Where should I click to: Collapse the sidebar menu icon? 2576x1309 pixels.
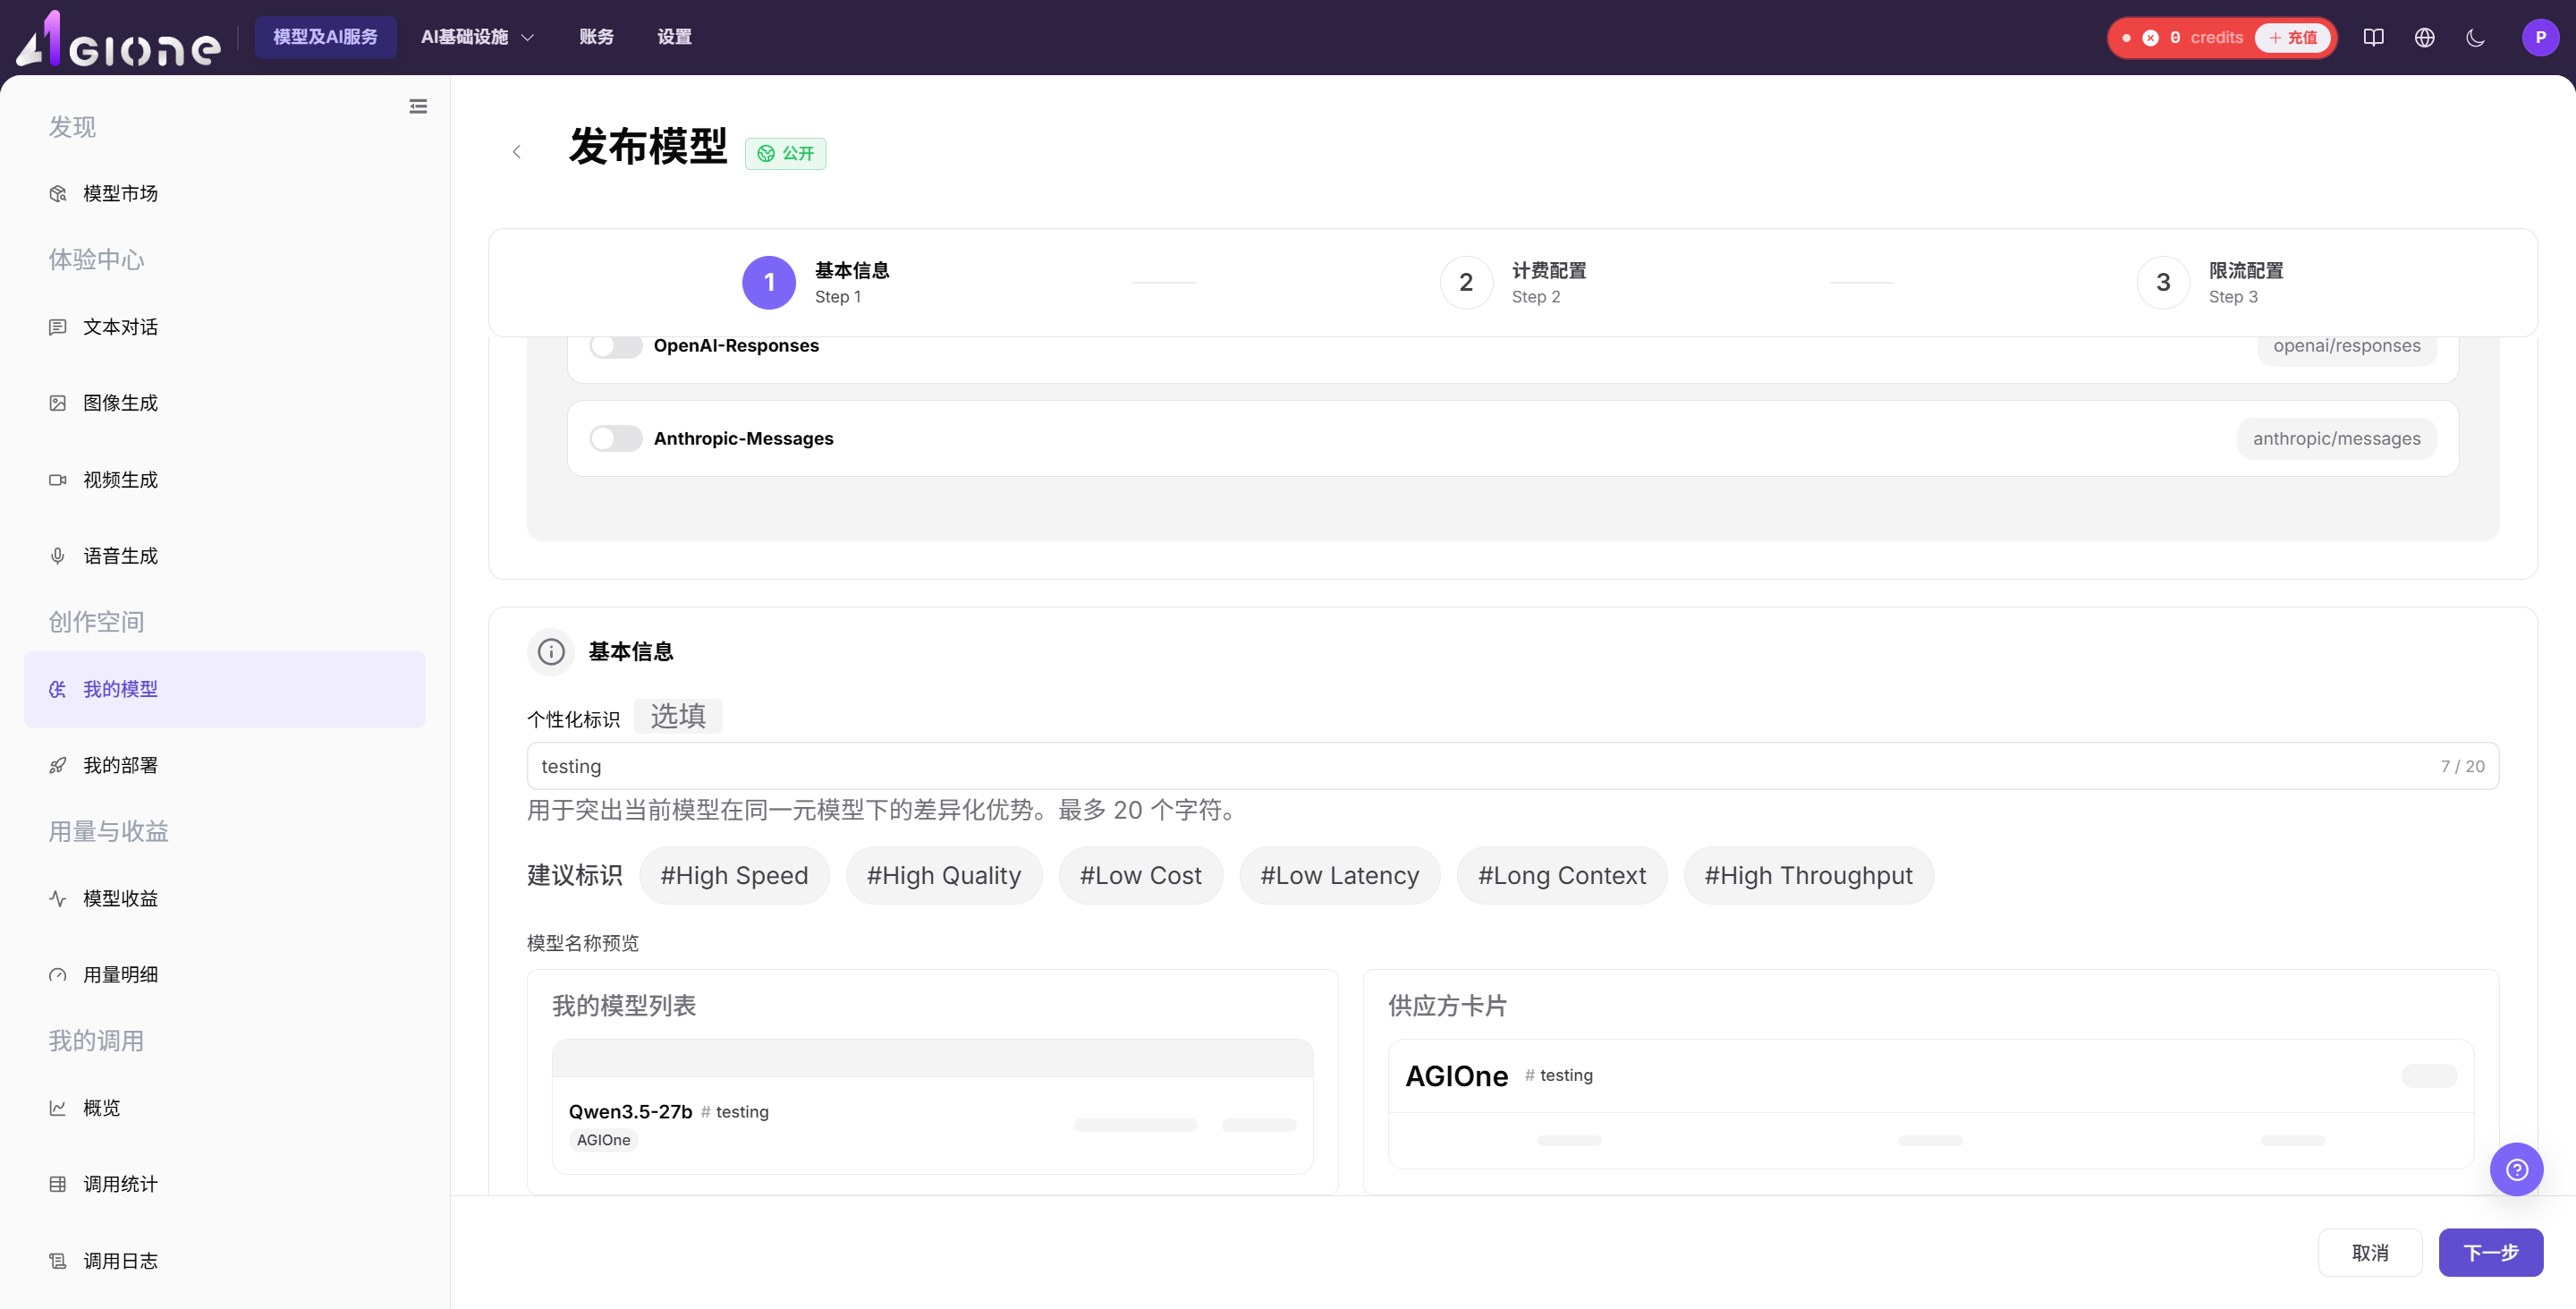[x=418, y=106]
